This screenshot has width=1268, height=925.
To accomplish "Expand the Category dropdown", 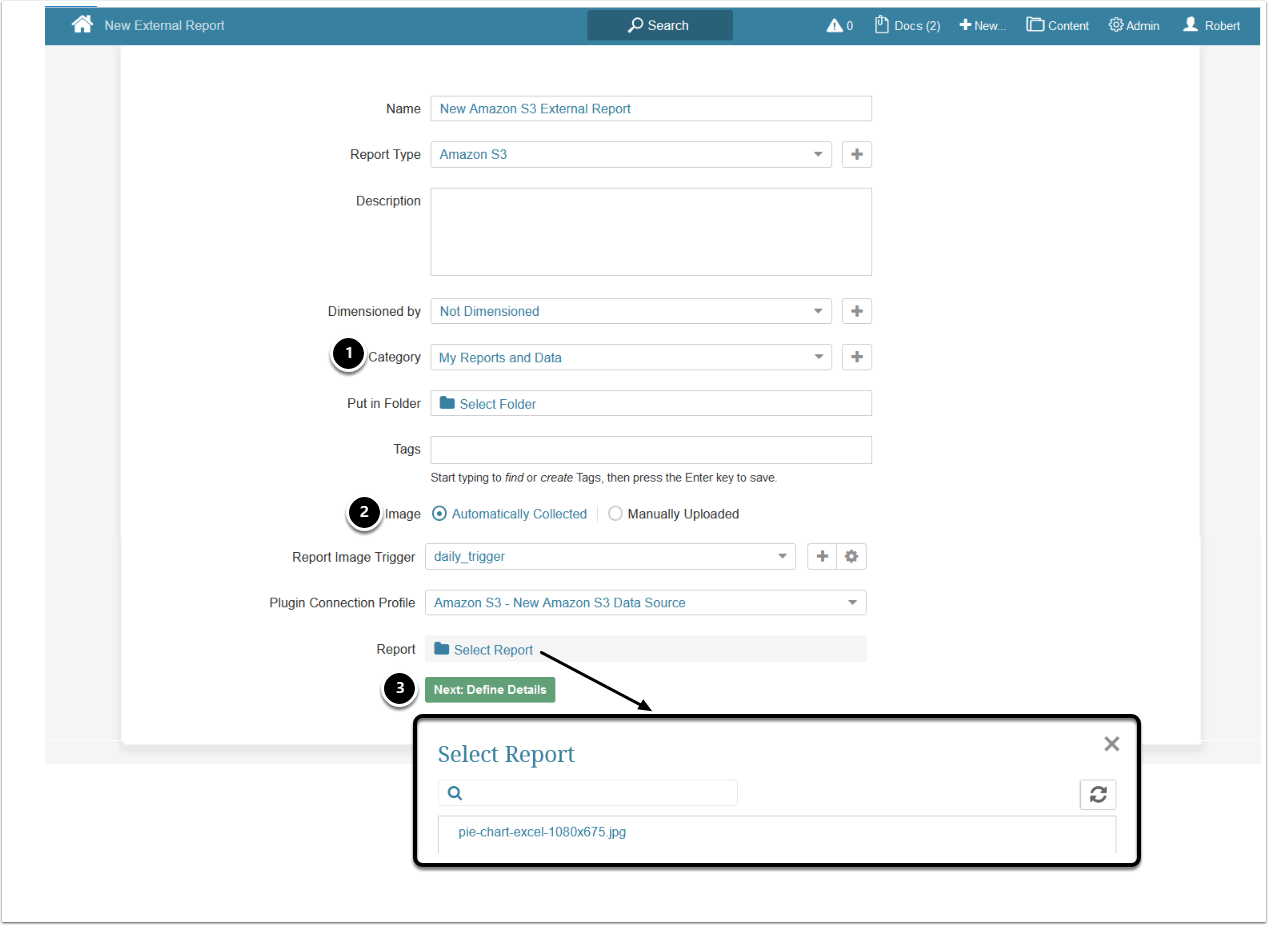I will coord(631,357).
